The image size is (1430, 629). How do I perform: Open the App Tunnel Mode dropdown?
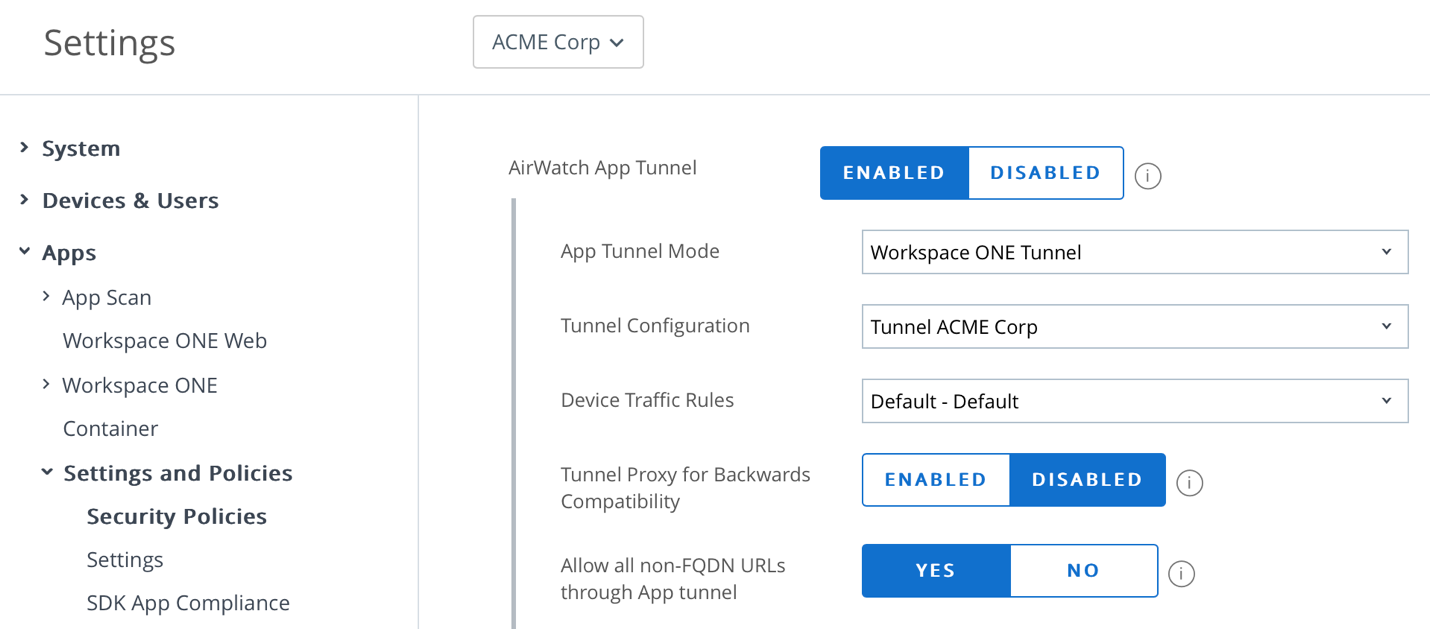1134,252
